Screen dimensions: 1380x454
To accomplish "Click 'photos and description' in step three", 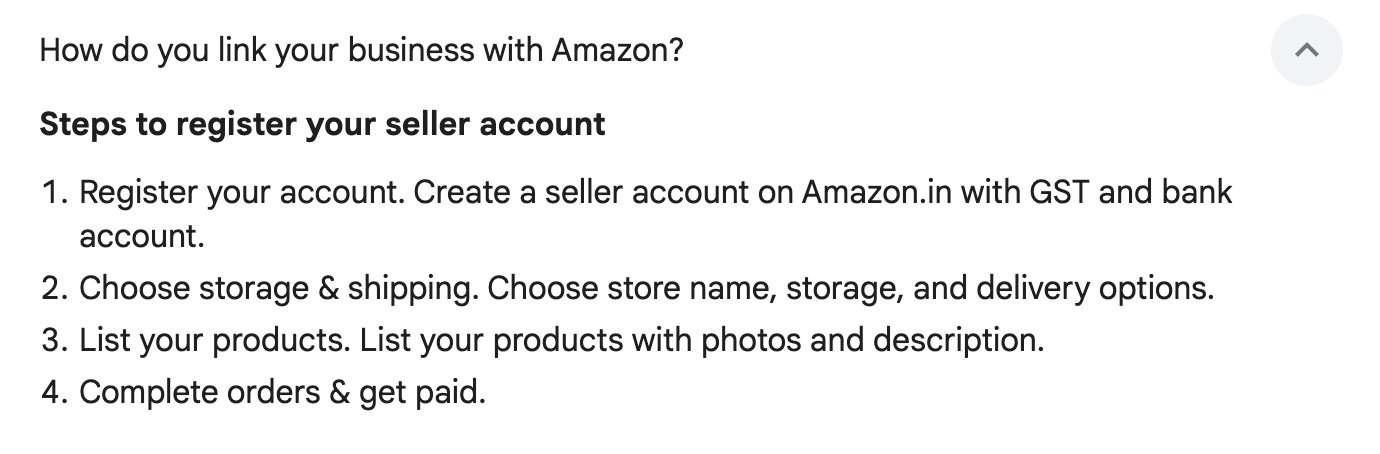I will click(872, 340).
